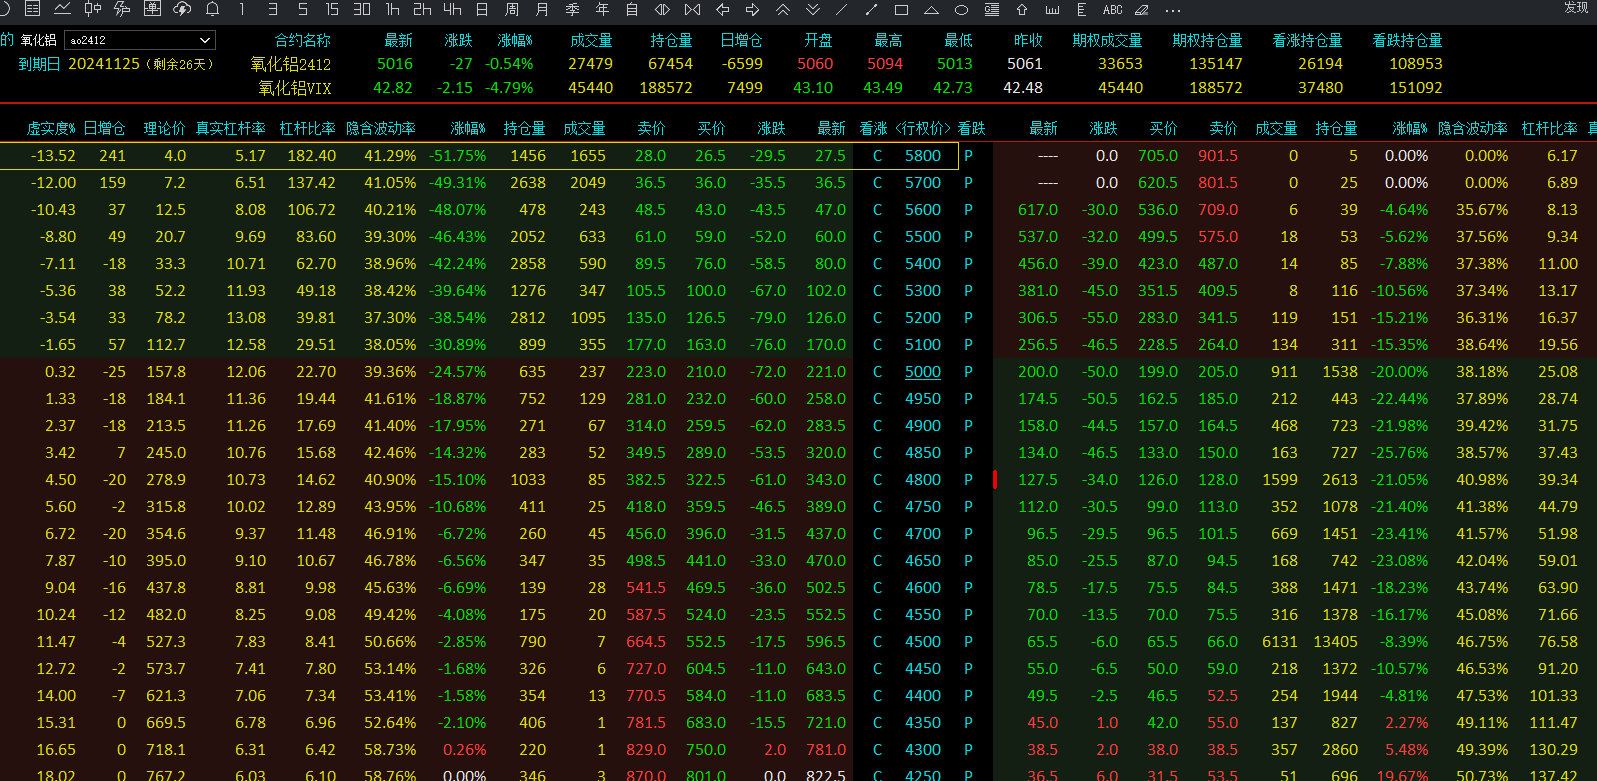This screenshot has width=1597, height=781.
Task: Select the 2h period button
Action: click(x=422, y=9)
